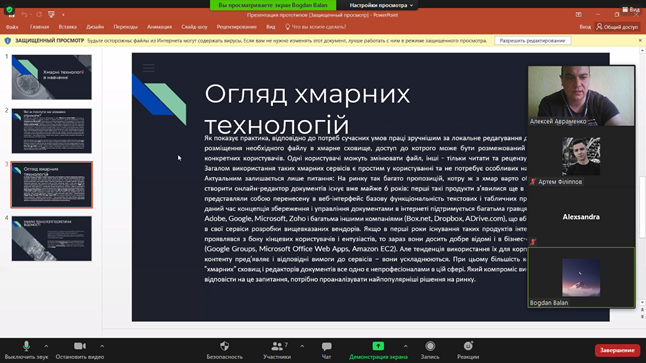The image size is (646, 363).
Task: Open the Дизайн ribbon tab
Action: (95, 27)
